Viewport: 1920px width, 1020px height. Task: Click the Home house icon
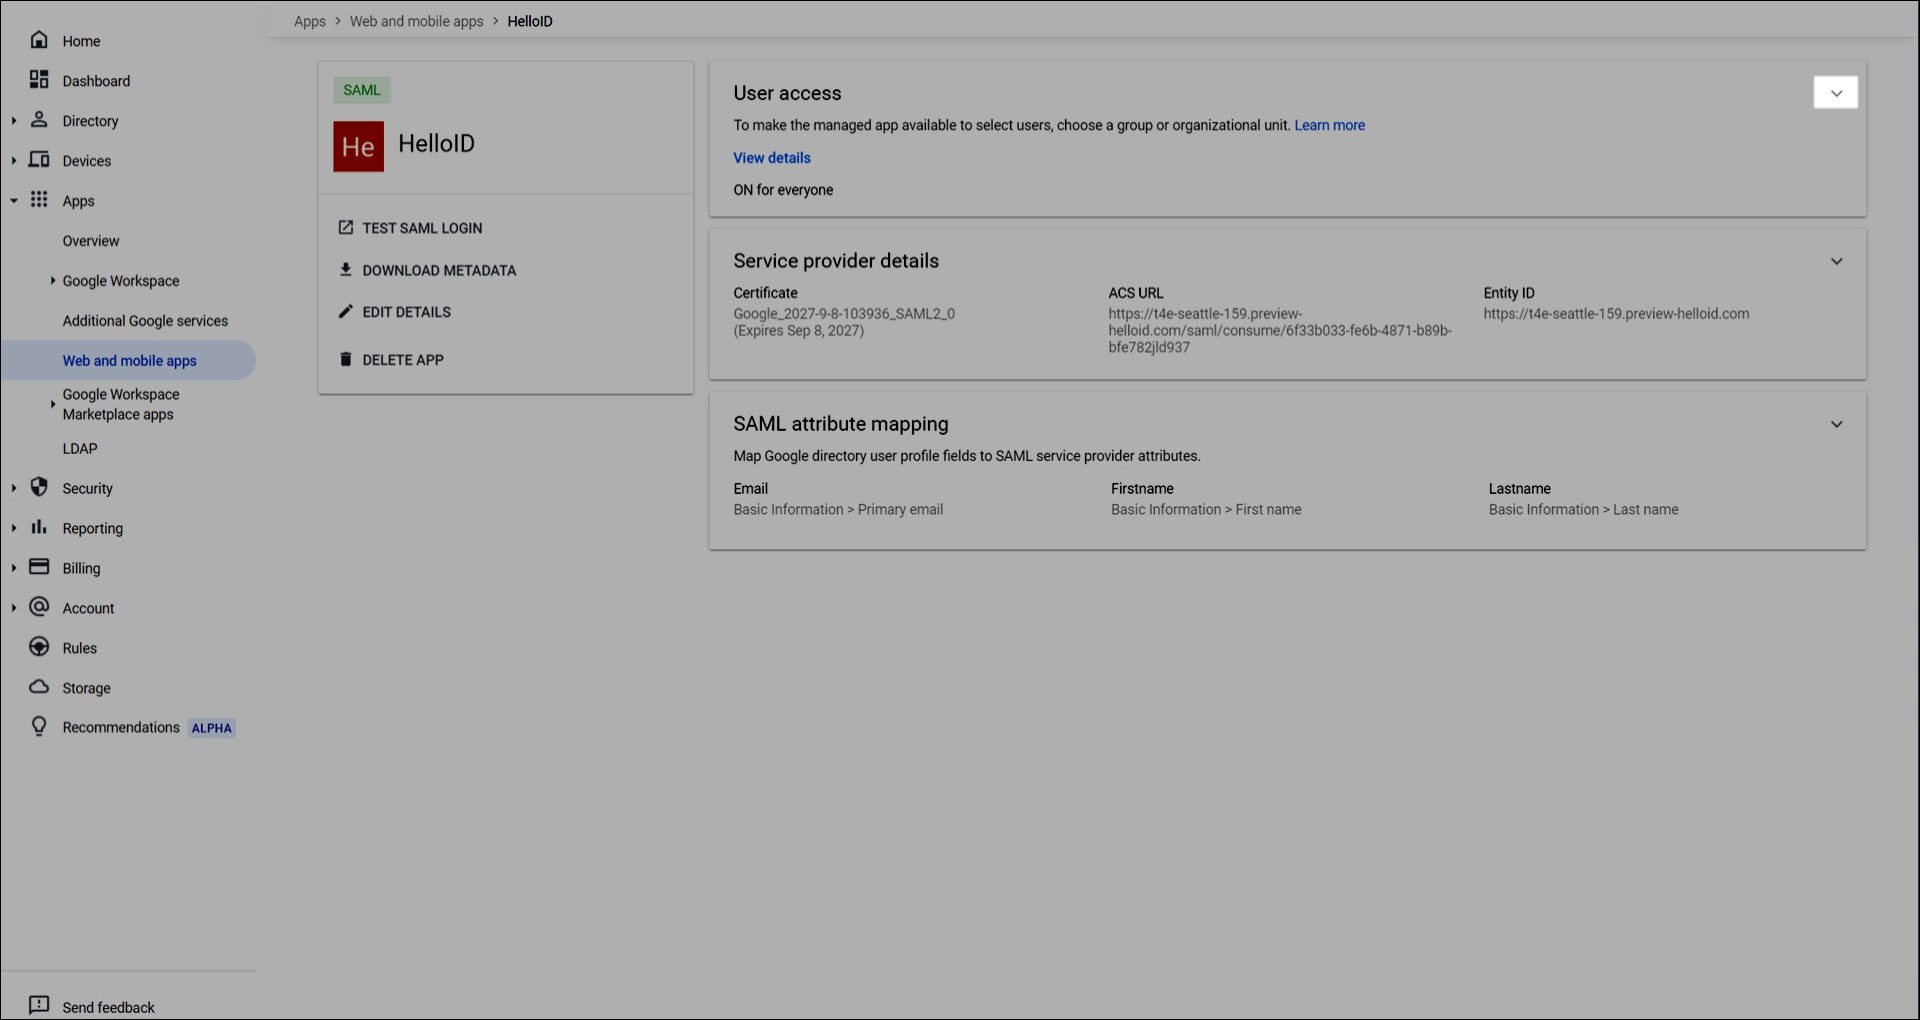click(x=39, y=40)
